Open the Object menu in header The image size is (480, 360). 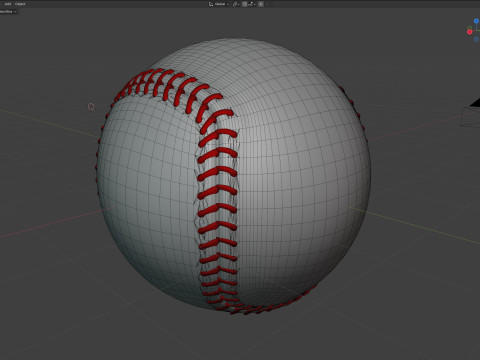[20, 4]
